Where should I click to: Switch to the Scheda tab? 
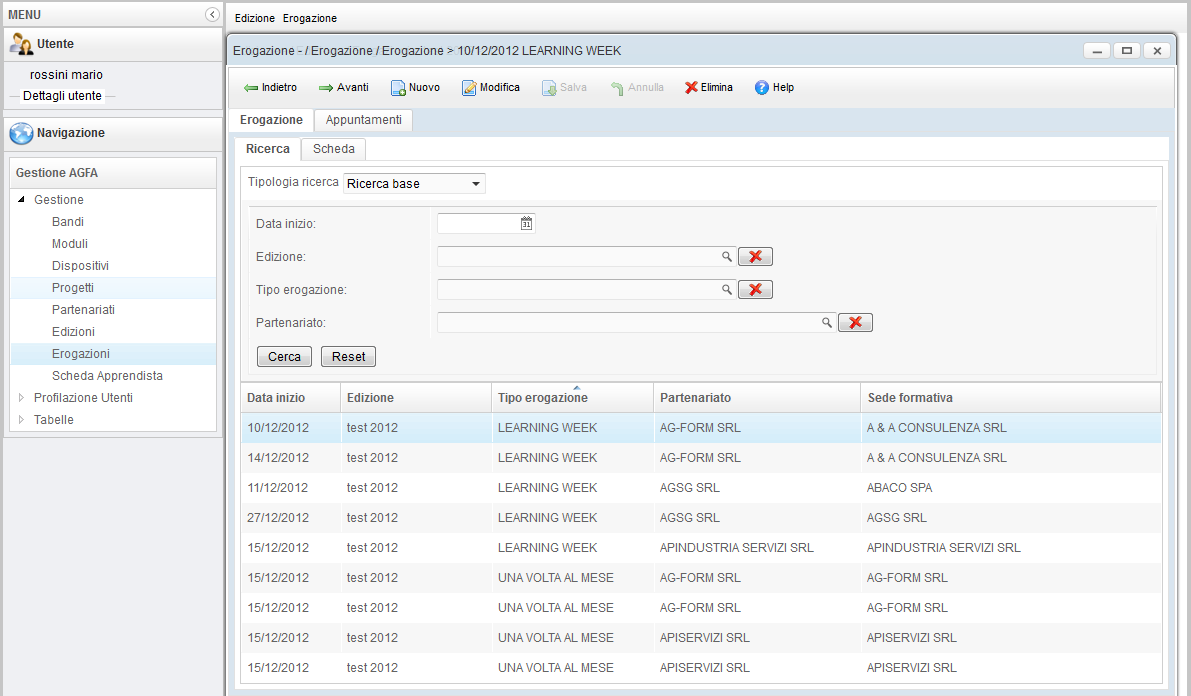tap(333, 149)
